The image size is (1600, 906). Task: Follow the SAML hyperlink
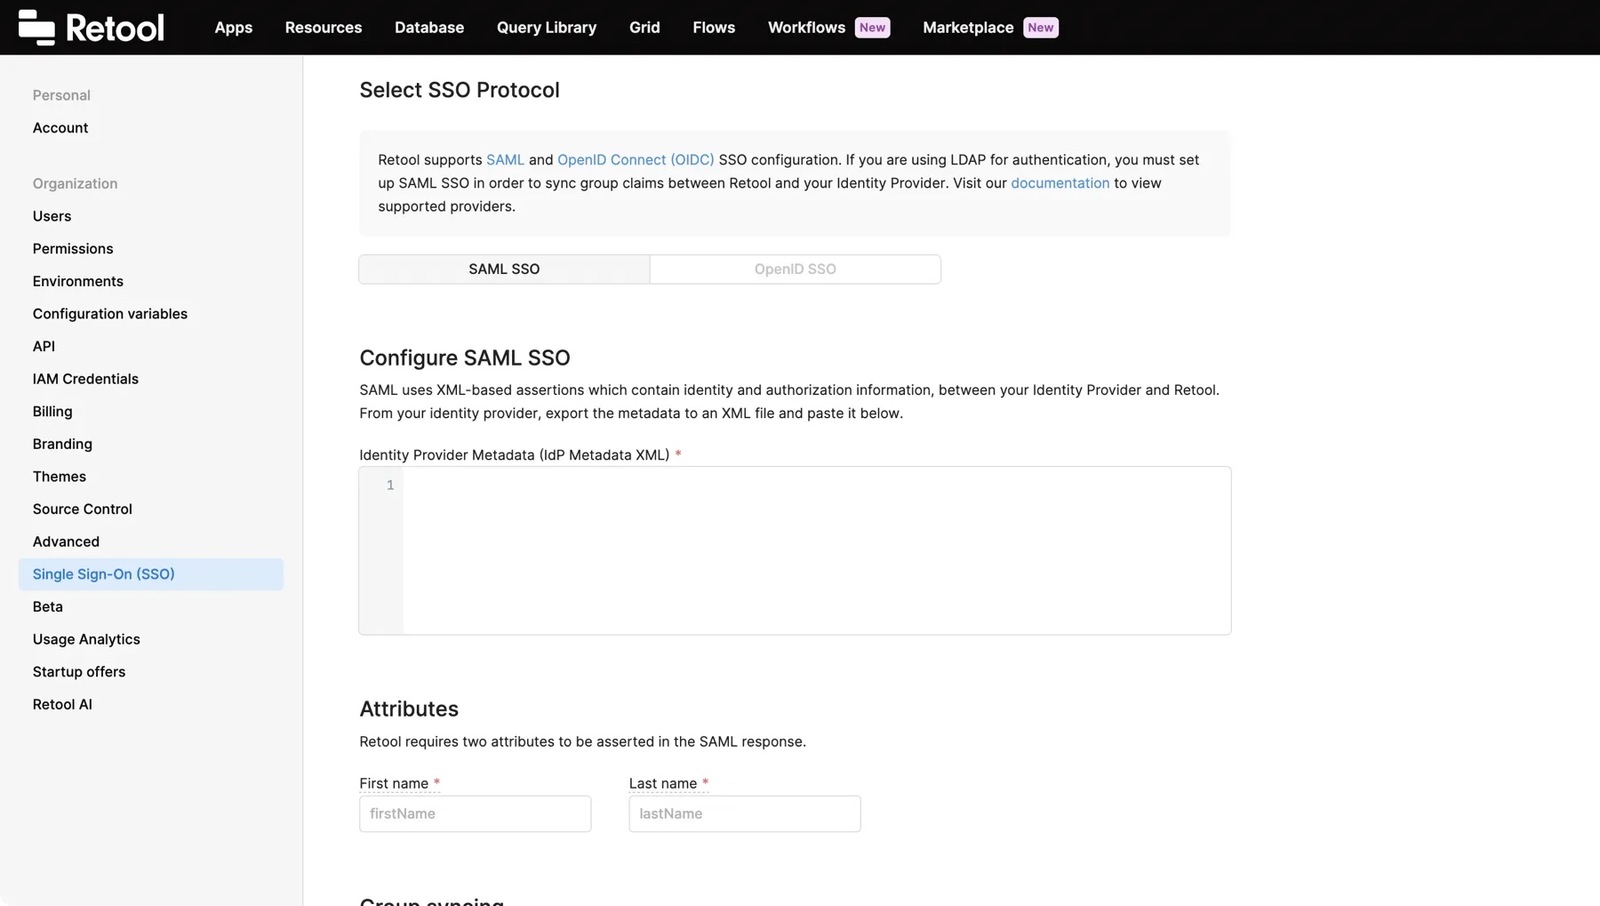click(505, 159)
